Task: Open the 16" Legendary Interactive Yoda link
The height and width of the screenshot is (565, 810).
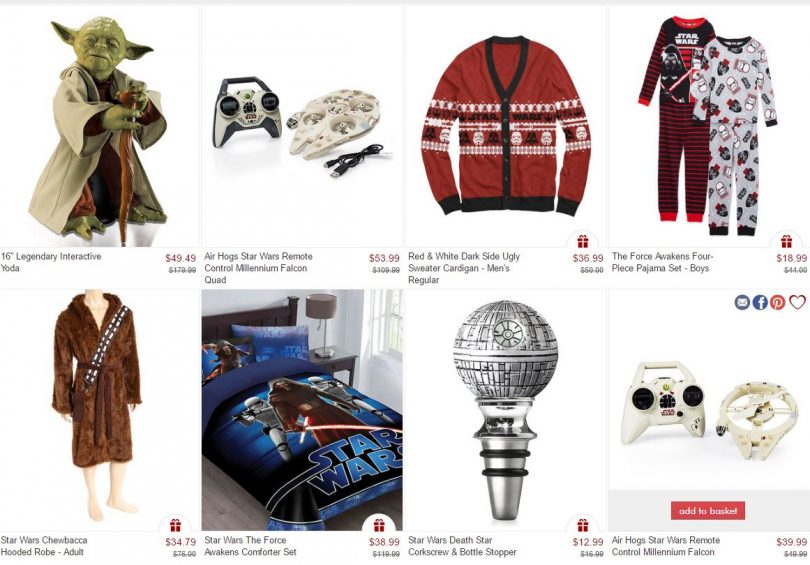Action: tap(51, 262)
